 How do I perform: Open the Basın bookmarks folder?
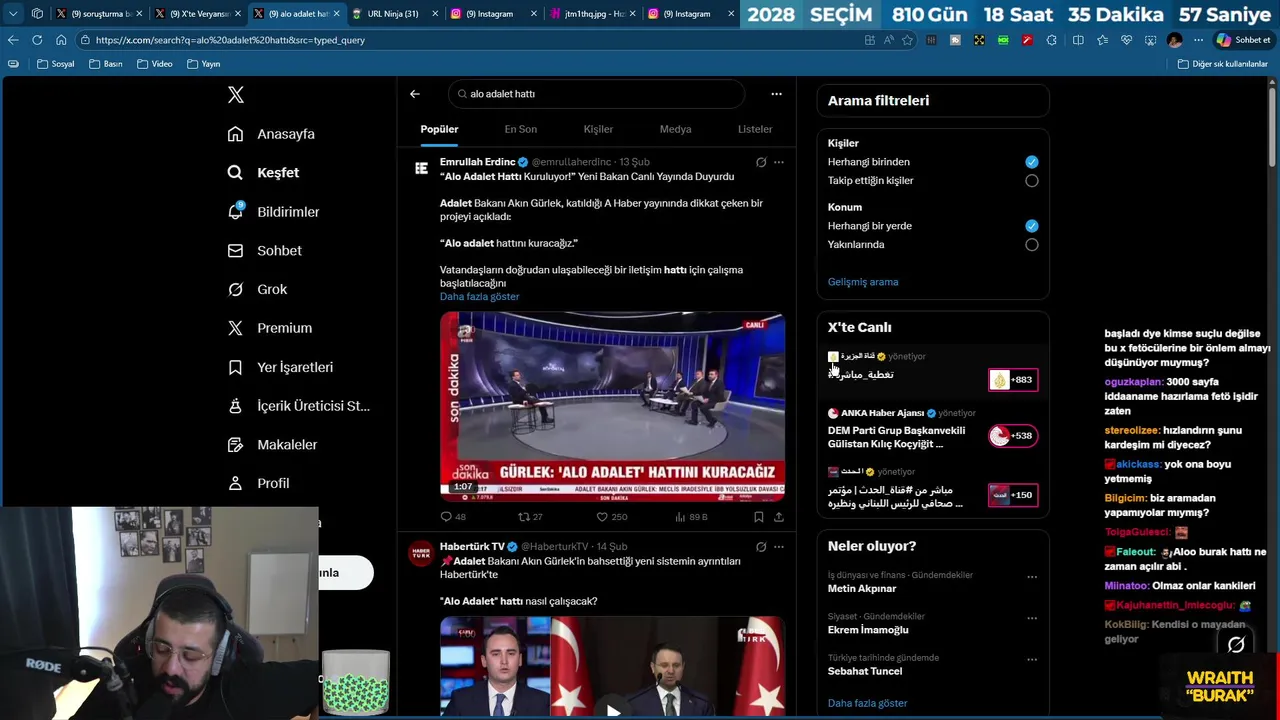point(106,64)
